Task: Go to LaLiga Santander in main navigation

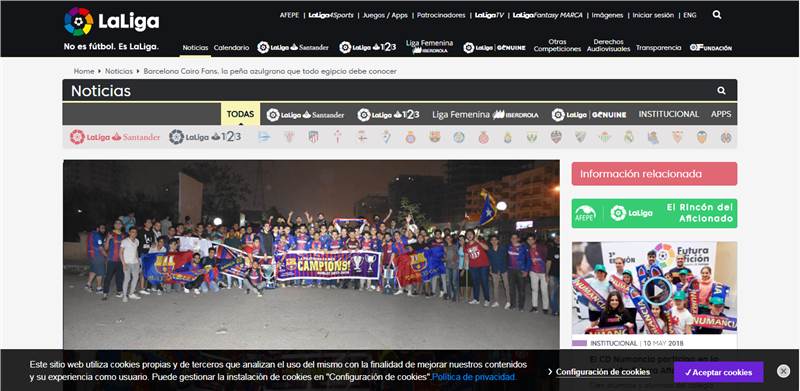Action: [x=293, y=47]
